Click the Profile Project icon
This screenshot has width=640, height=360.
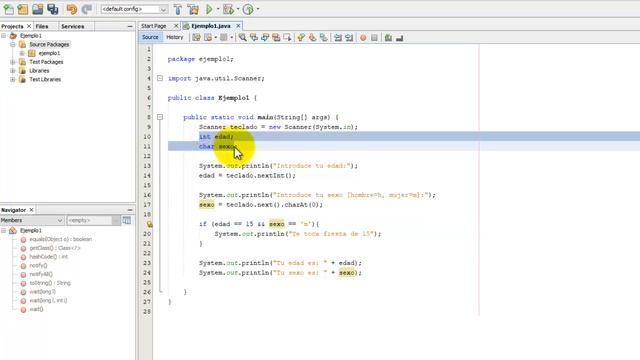coord(248,9)
